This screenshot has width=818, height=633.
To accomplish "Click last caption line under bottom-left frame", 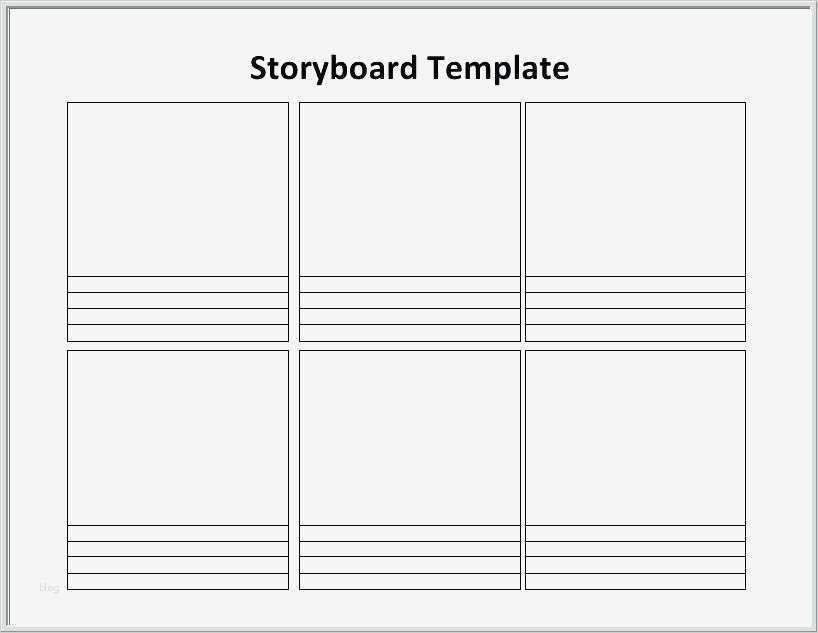I will [x=178, y=581].
